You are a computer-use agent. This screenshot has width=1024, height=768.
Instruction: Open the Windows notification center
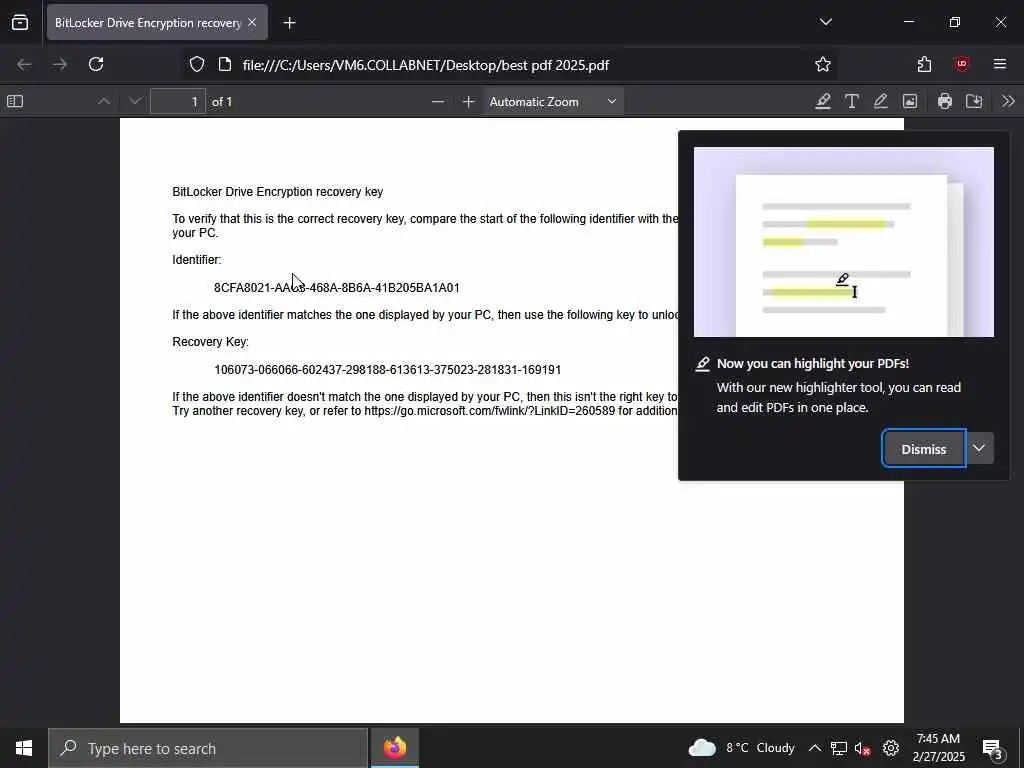point(992,748)
